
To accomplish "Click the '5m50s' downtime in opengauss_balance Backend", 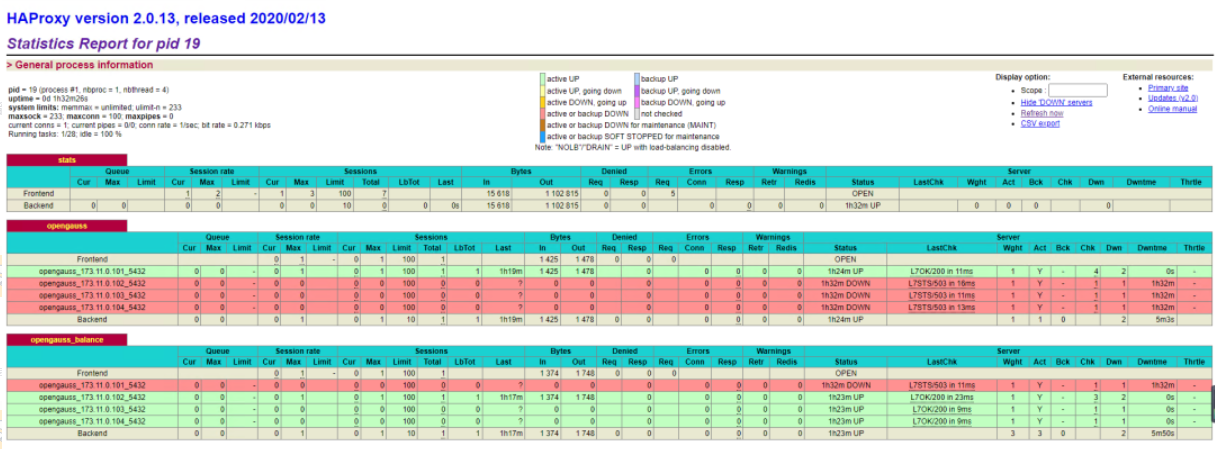I will click(1152, 433).
